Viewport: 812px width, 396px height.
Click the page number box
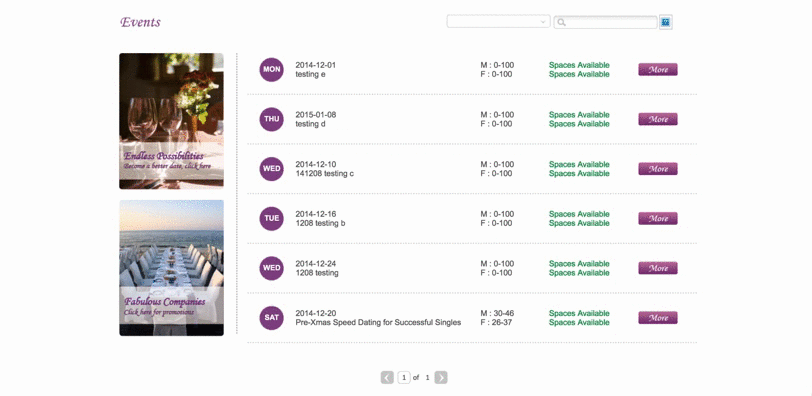404,378
